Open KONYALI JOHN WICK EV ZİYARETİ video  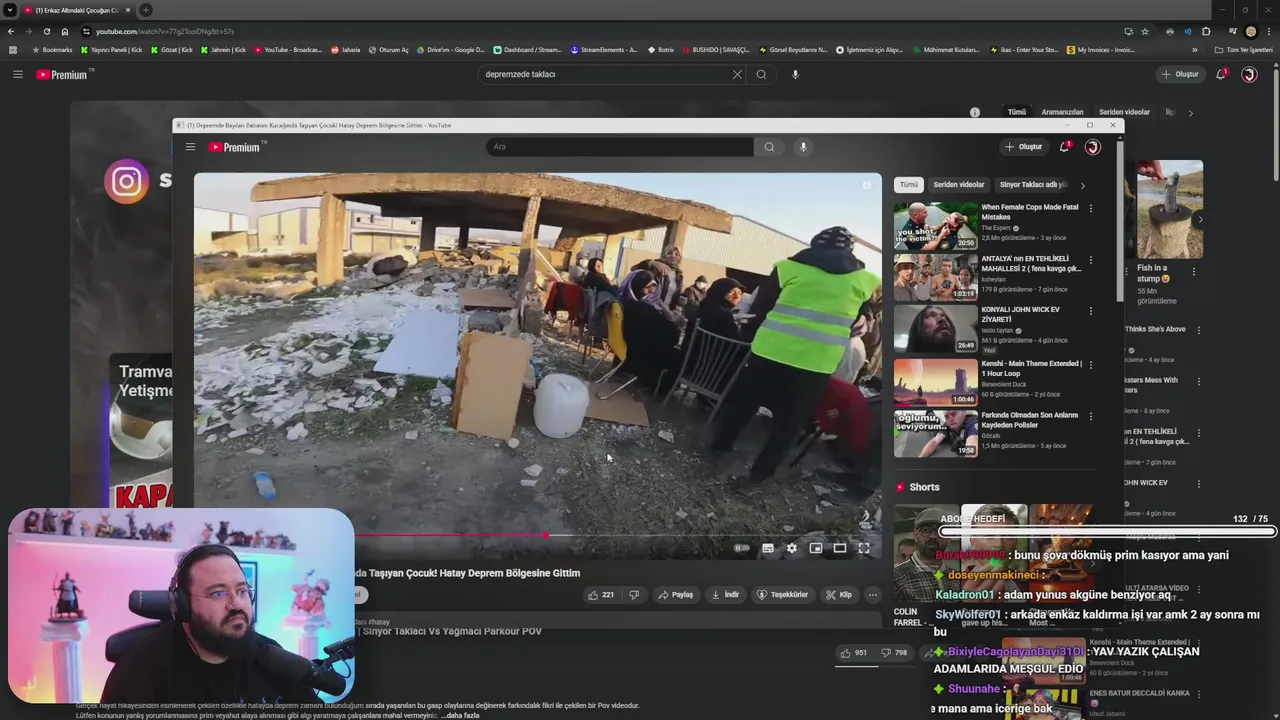pos(935,328)
